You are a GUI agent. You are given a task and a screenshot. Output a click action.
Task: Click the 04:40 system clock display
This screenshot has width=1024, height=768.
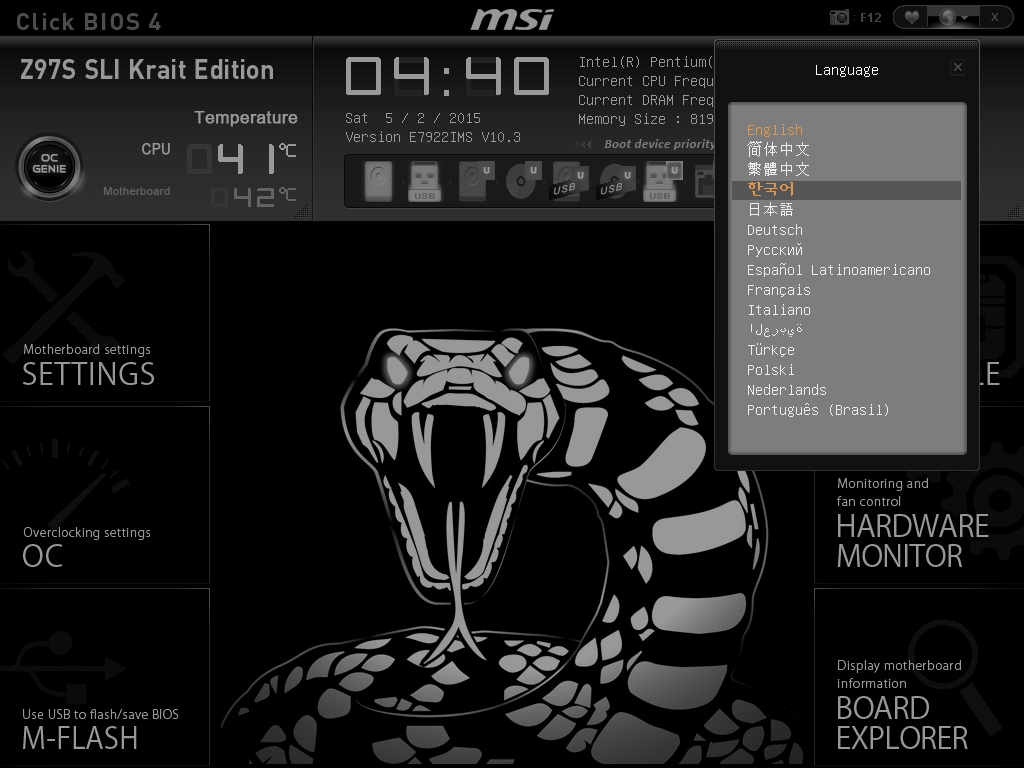(447, 76)
